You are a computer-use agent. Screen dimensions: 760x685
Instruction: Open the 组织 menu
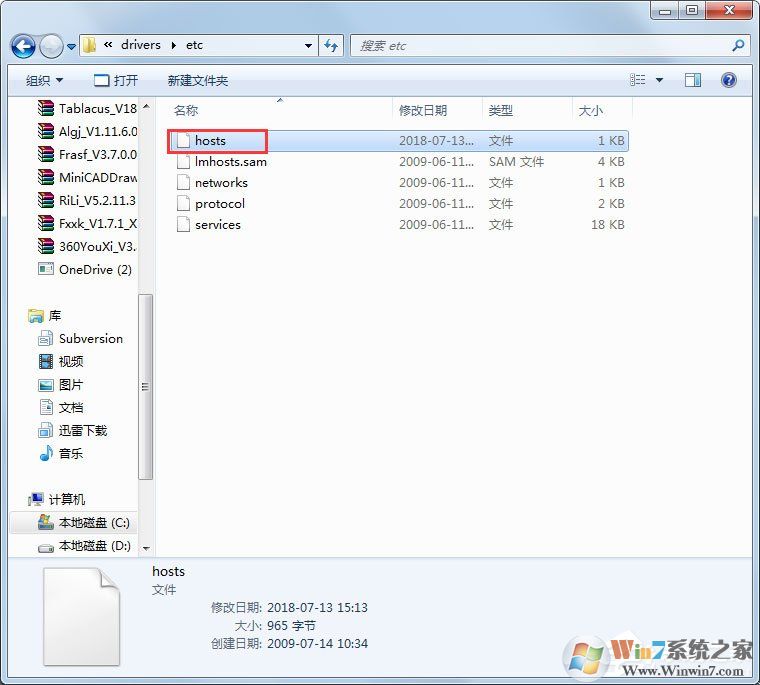click(44, 80)
